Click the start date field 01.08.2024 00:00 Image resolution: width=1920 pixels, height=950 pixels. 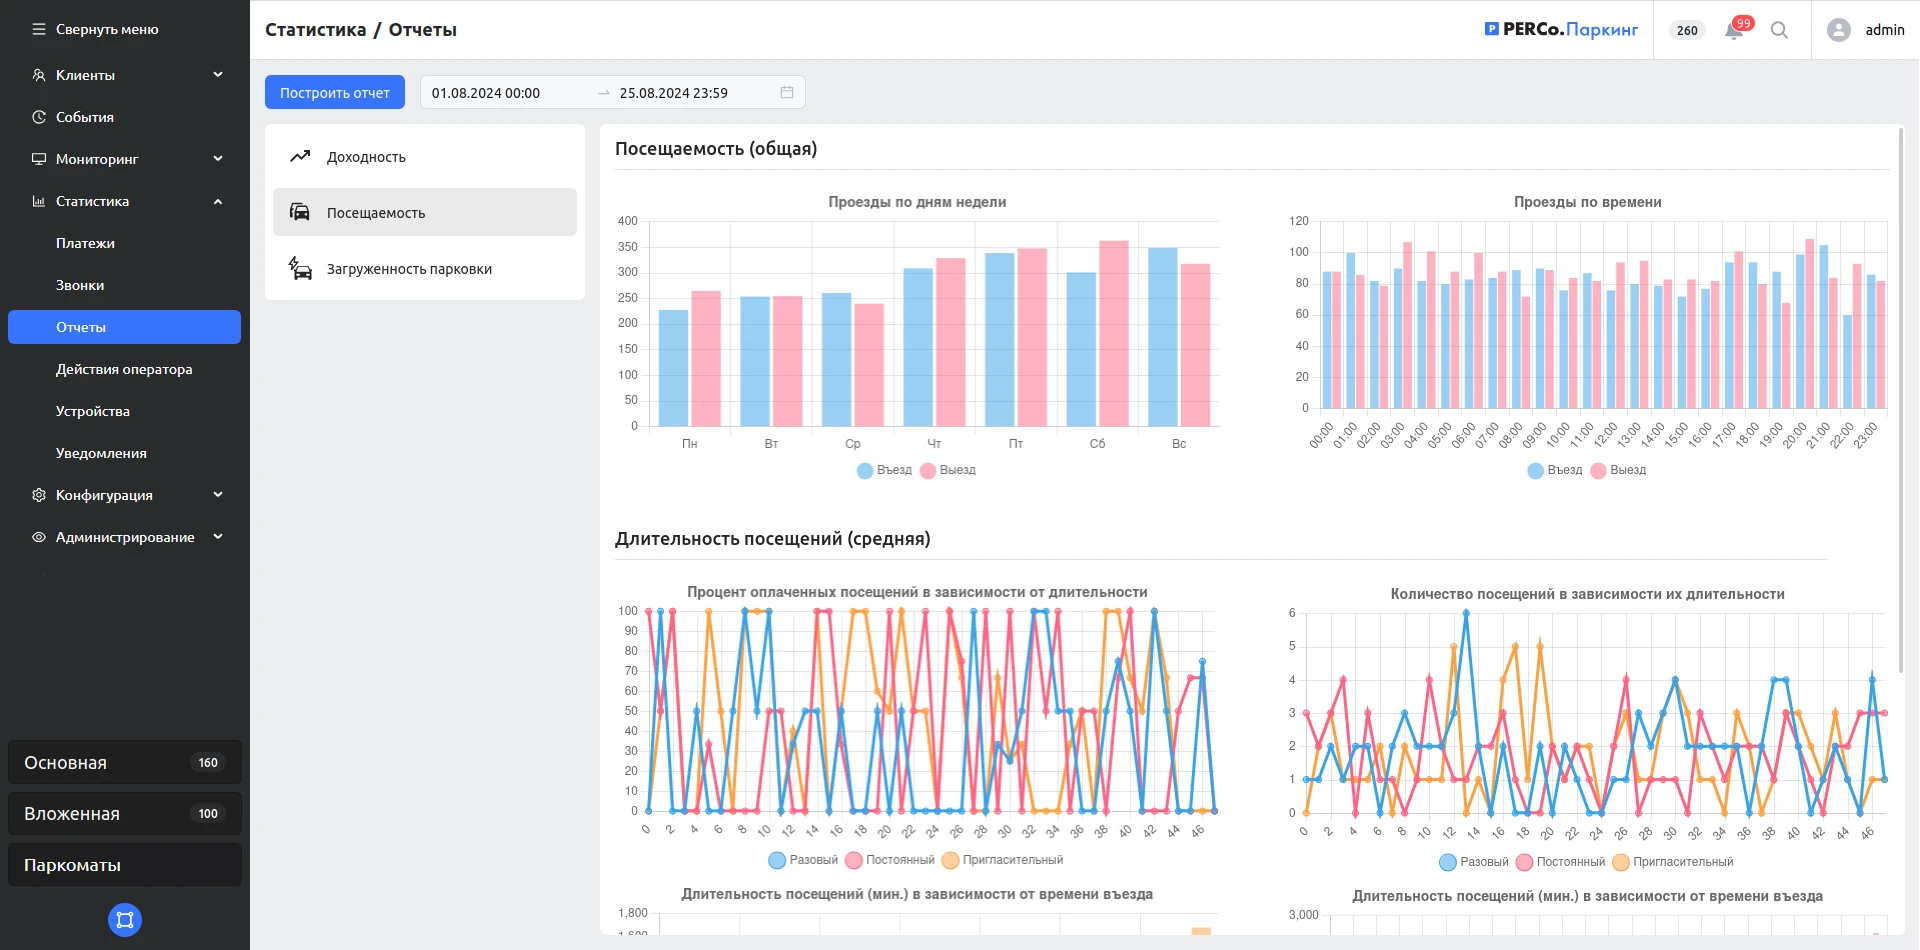[x=486, y=93]
